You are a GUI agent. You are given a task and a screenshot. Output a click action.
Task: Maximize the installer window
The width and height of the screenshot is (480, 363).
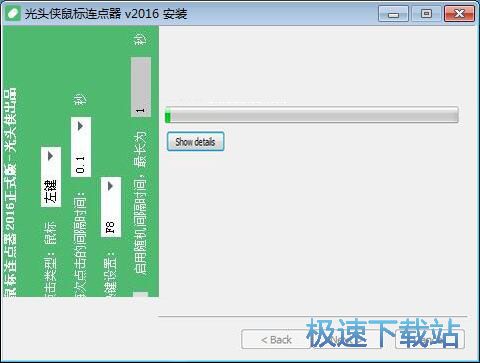tap(426, 14)
